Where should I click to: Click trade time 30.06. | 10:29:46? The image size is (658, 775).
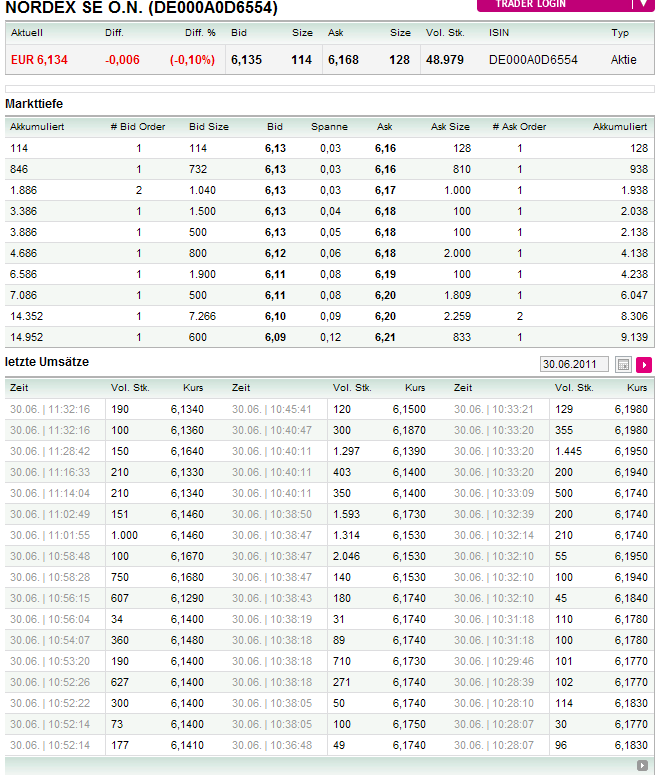pos(494,661)
